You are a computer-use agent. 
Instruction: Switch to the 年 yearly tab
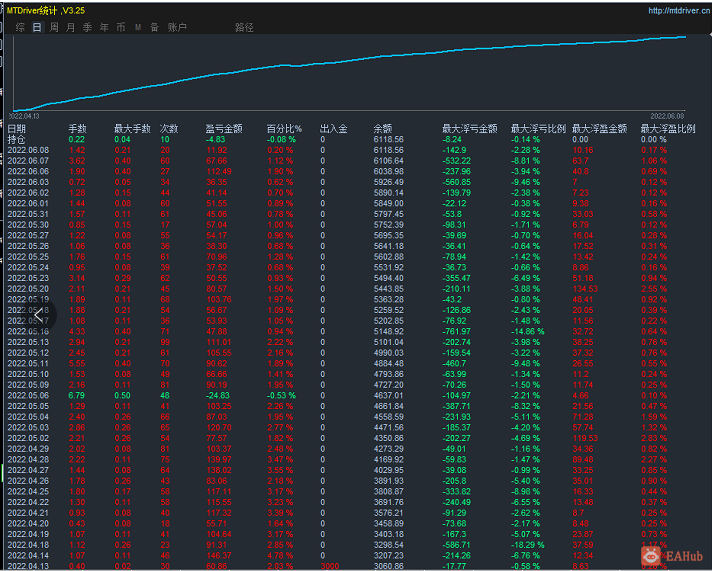[104, 28]
